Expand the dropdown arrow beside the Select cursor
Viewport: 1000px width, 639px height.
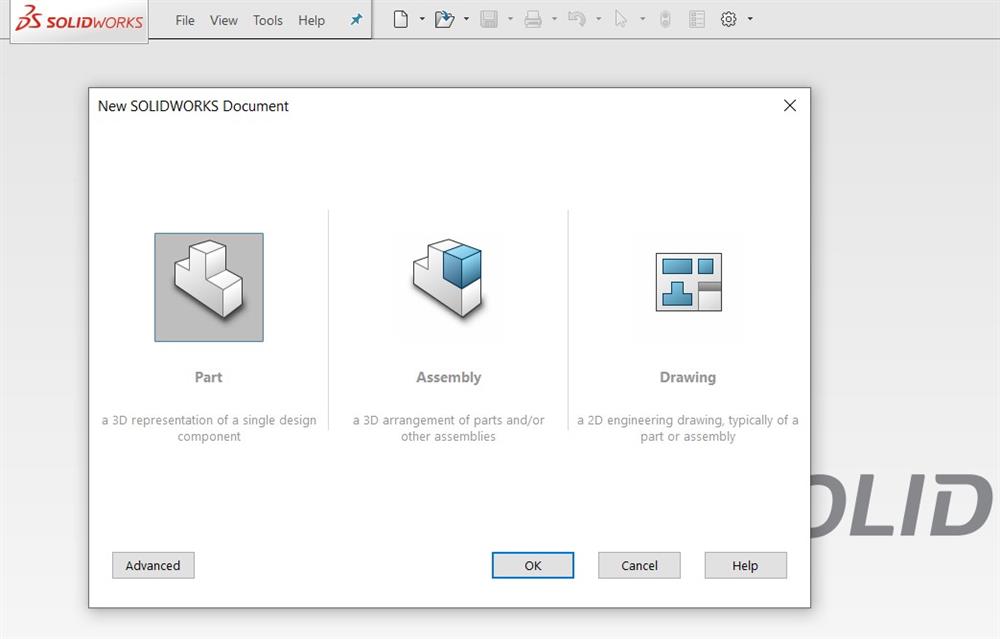[642, 19]
